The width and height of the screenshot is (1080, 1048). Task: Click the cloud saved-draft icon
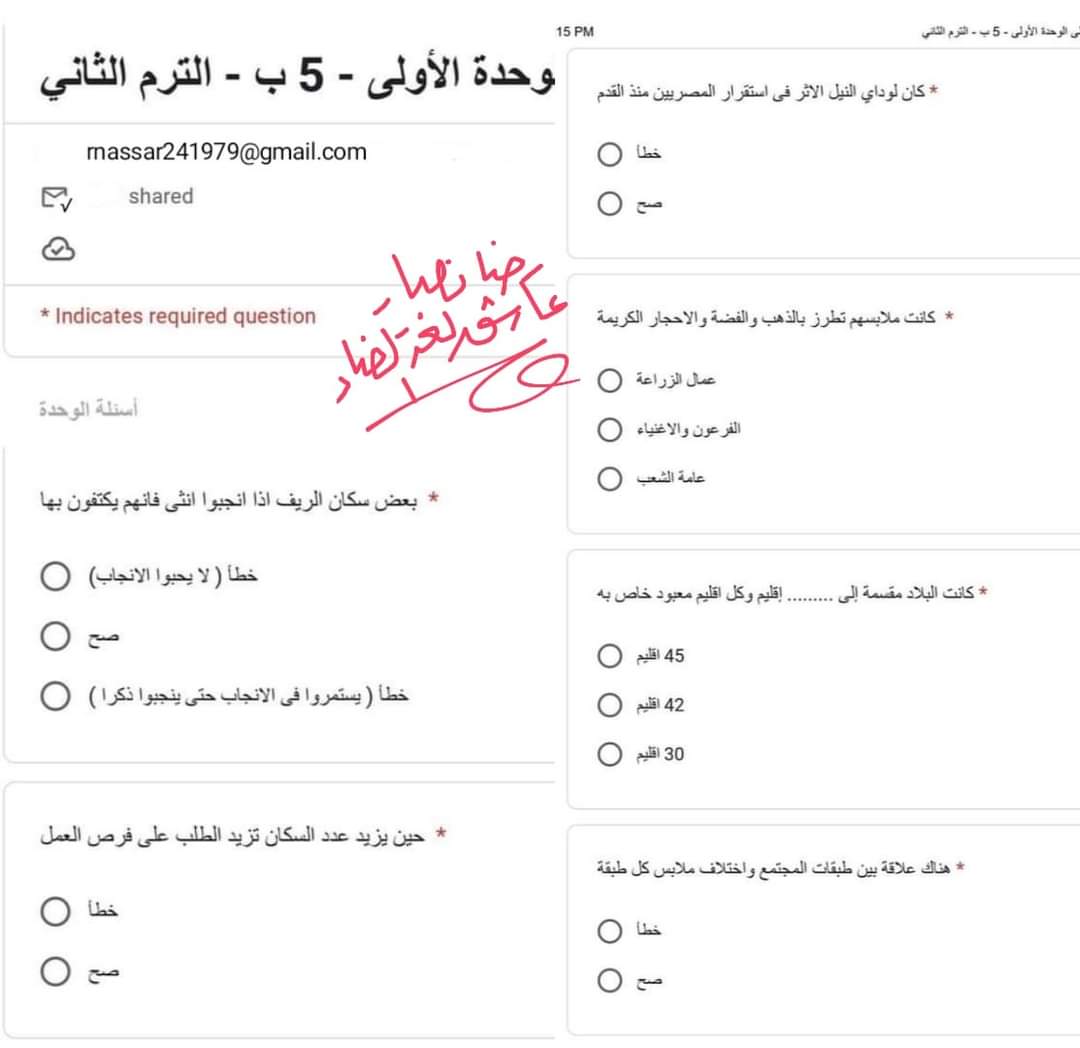point(57,249)
